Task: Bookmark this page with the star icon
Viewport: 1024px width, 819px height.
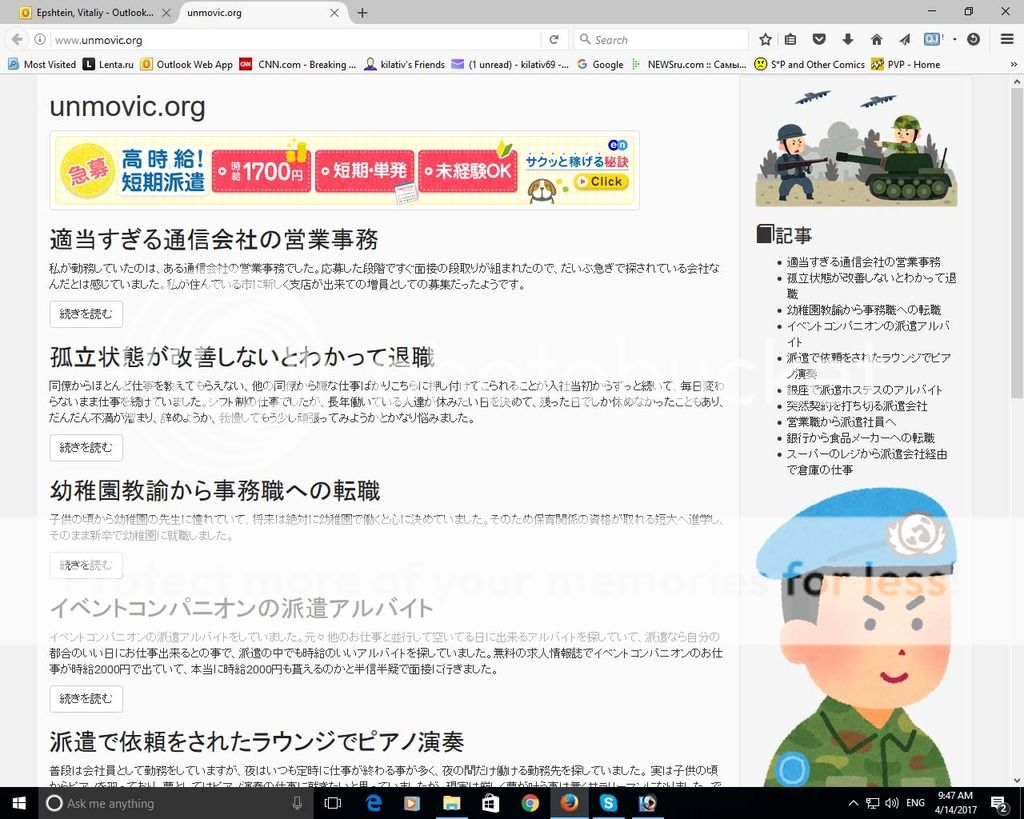Action: coord(765,40)
